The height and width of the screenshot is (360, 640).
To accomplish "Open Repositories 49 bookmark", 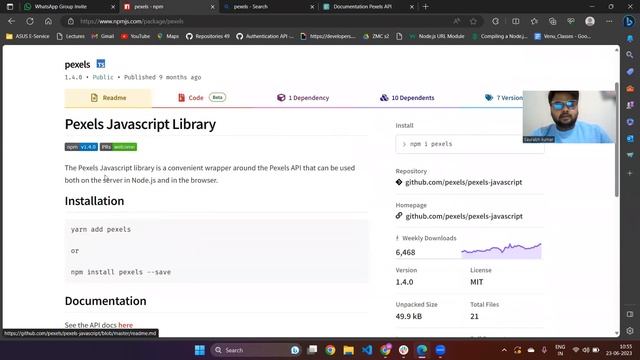I will point(208,36).
